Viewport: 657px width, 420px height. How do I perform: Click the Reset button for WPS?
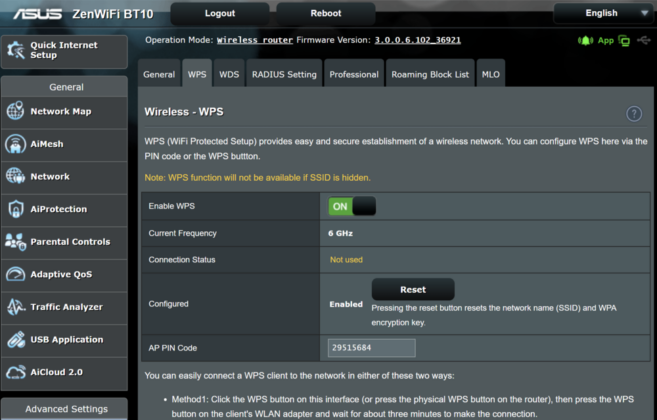coord(413,289)
